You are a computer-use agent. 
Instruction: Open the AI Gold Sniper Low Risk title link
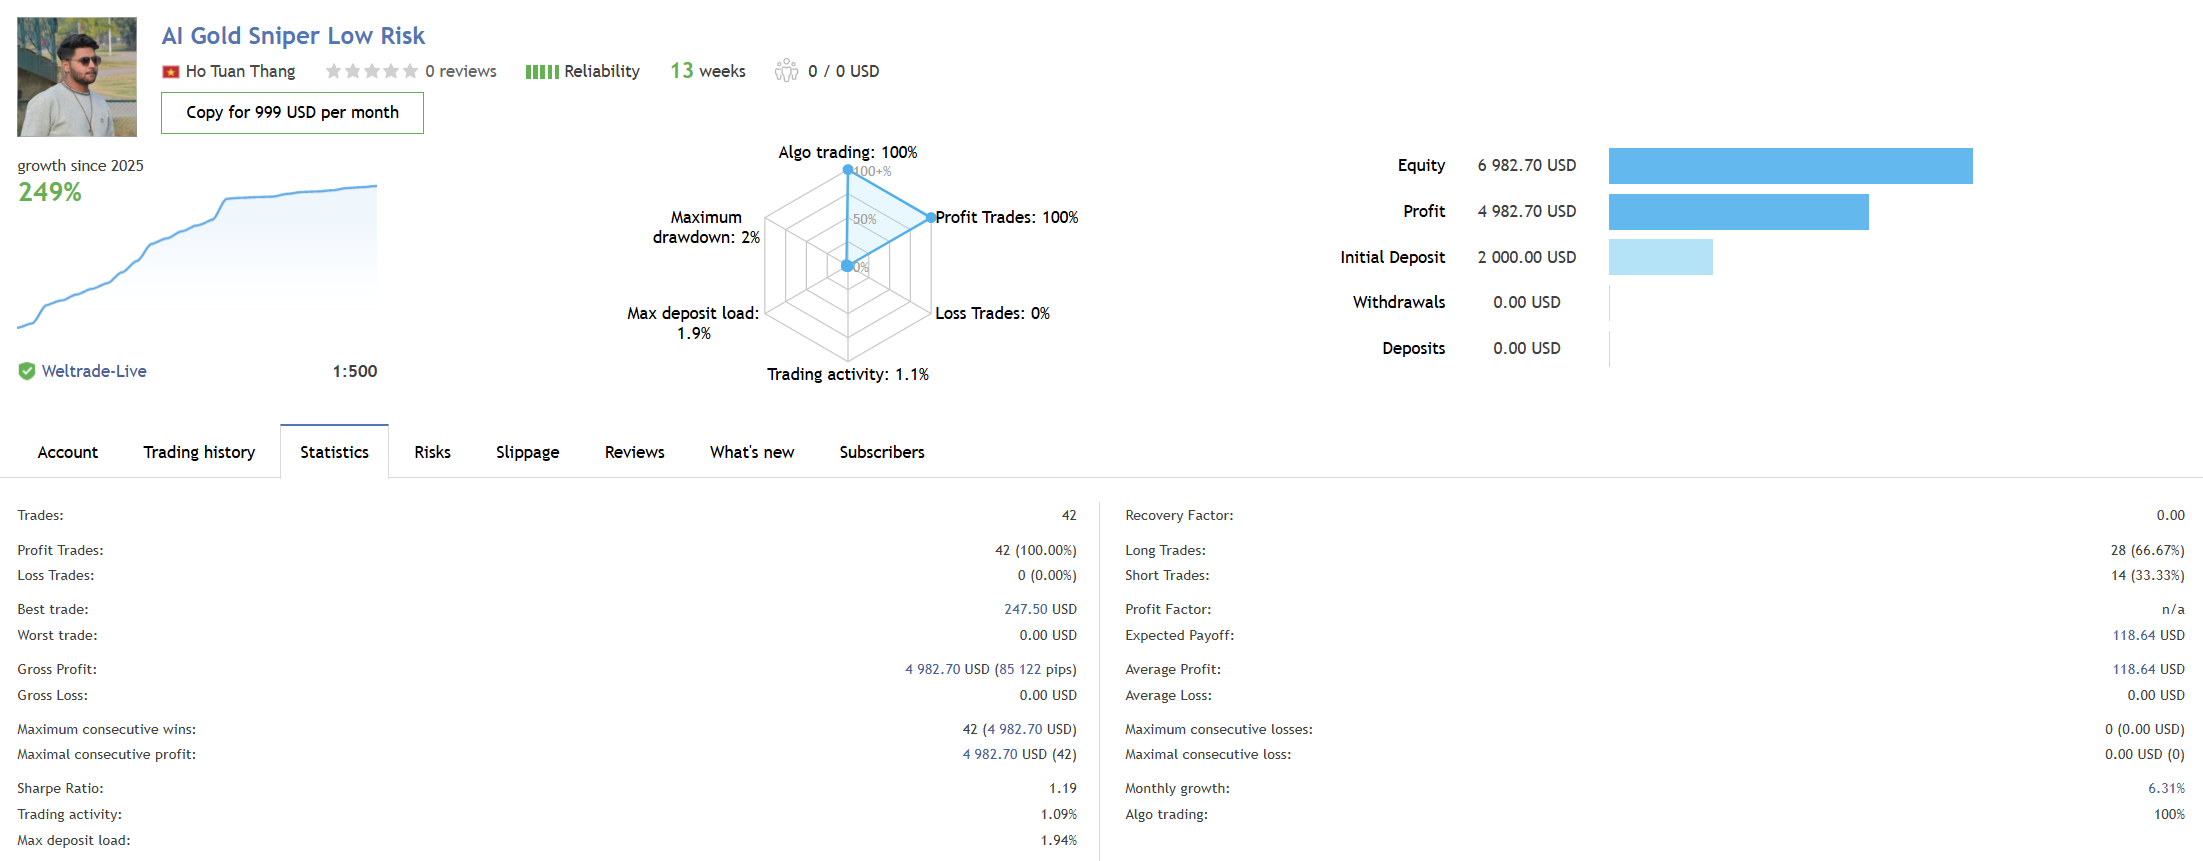point(293,36)
